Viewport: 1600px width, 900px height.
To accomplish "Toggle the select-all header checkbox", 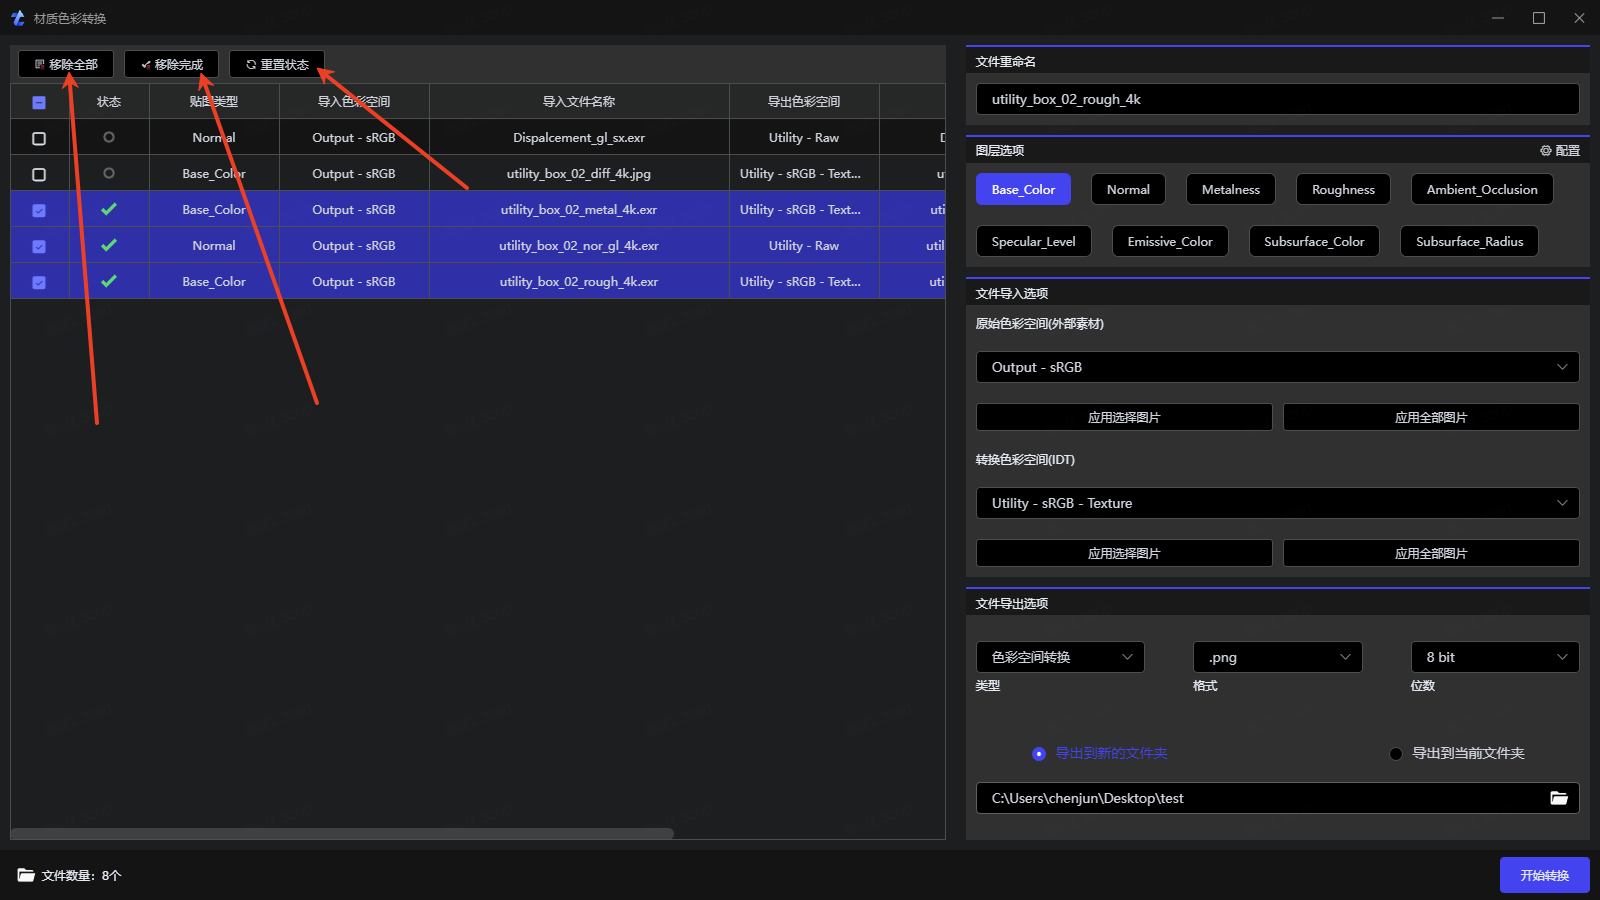I will (x=39, y=102).
